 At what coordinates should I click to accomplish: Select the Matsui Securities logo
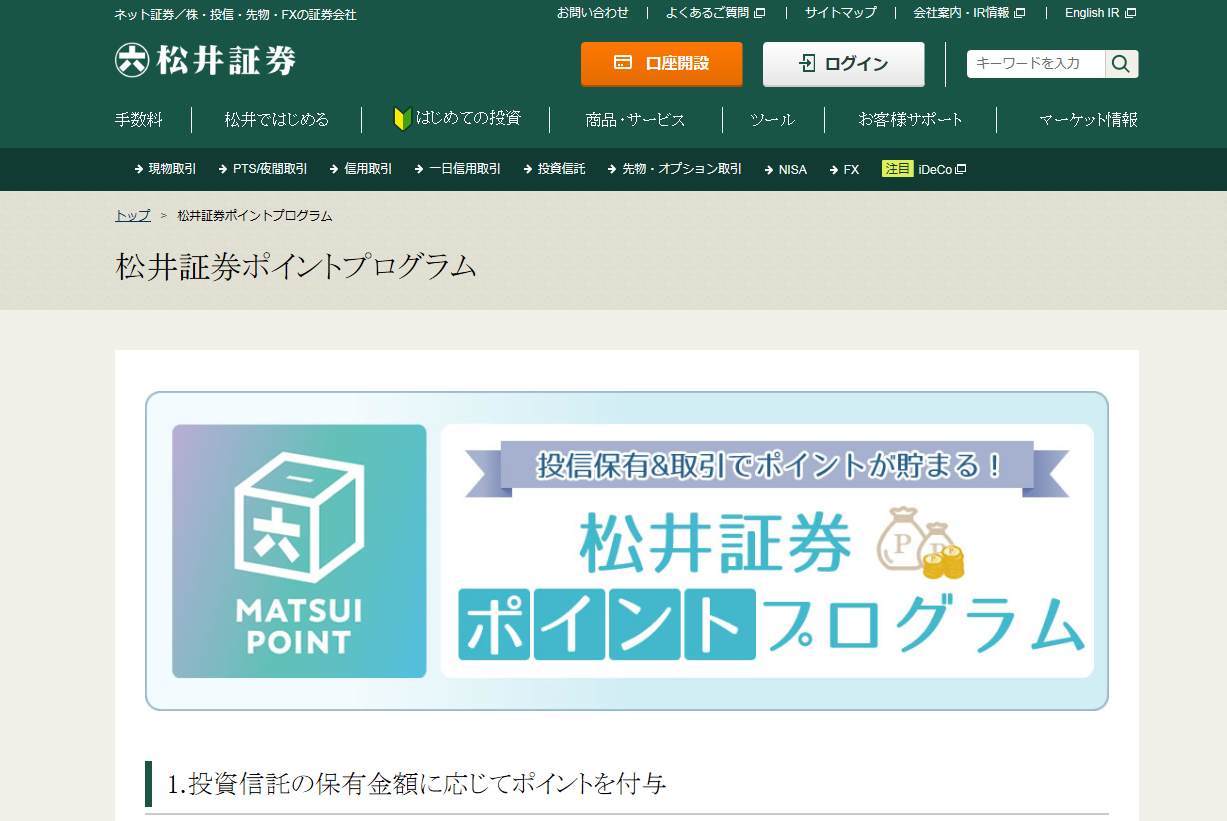tap(203, 60)
